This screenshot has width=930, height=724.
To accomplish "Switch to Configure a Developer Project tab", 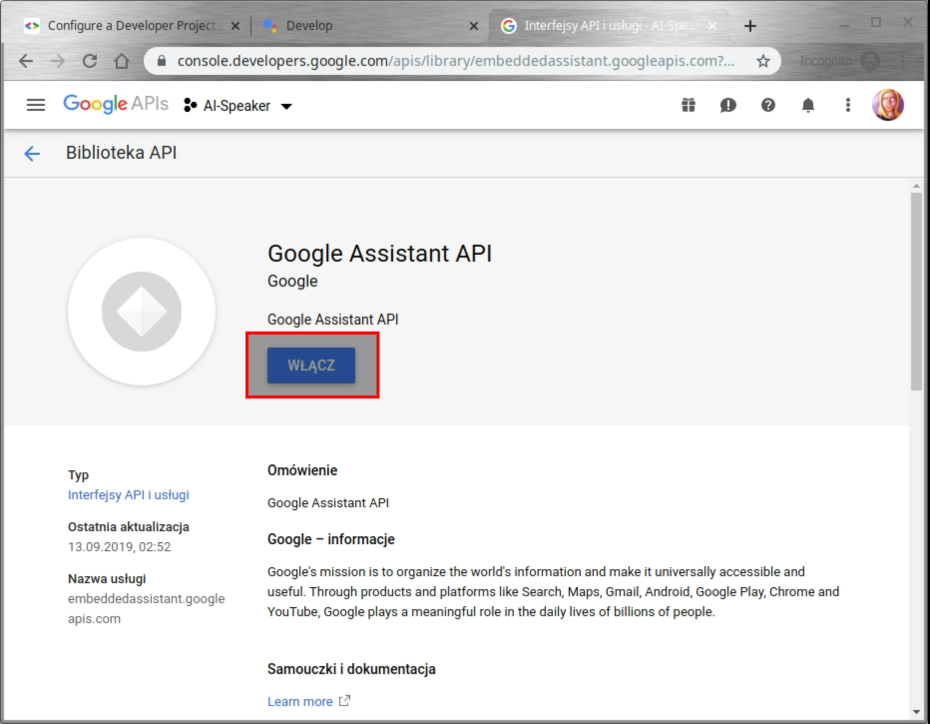I will click(x=130, y=25).
